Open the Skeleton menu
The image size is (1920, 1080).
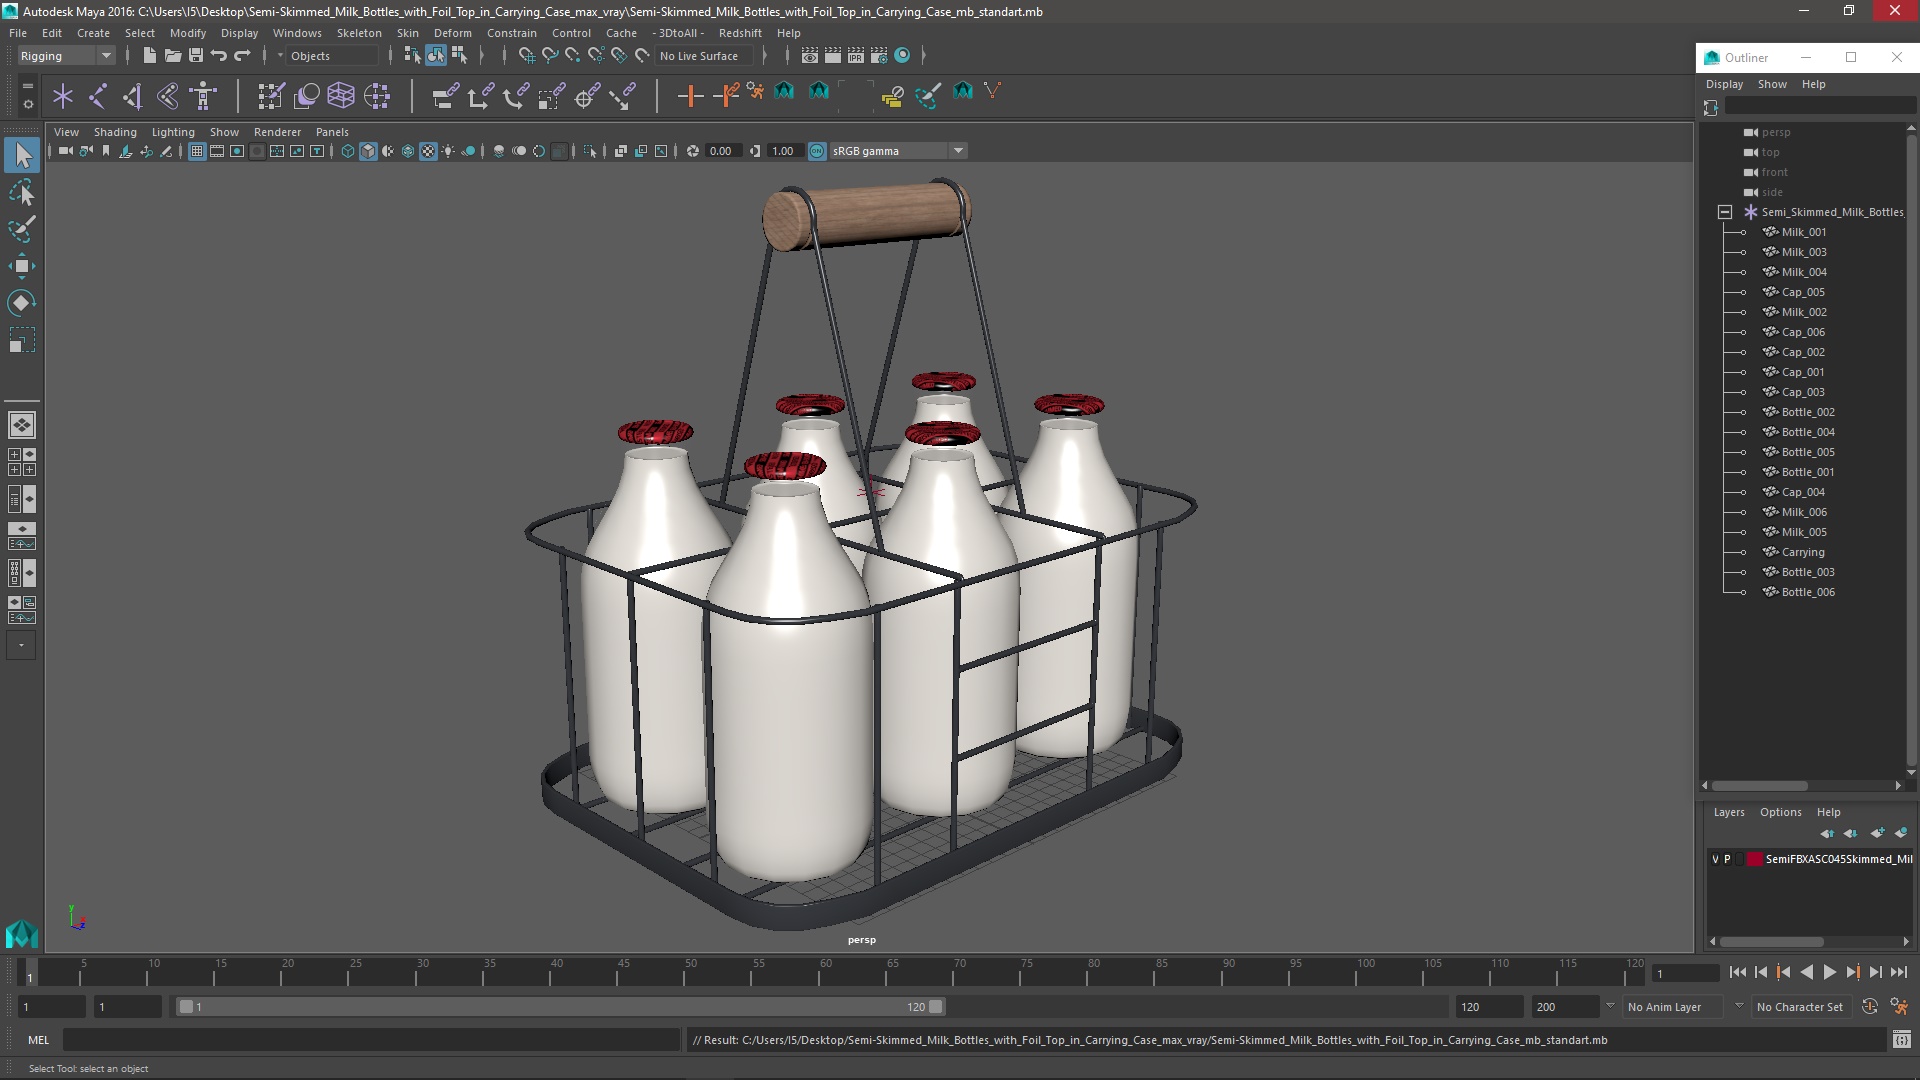click(x=358, y=33)
